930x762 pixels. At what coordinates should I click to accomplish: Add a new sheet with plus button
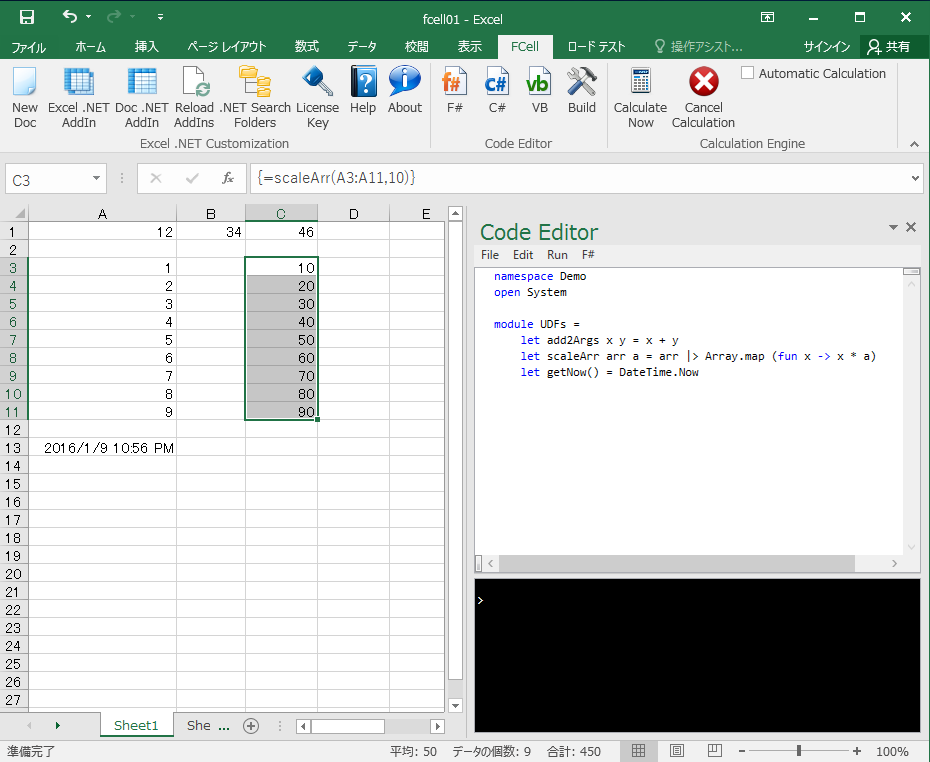(251, 726)
